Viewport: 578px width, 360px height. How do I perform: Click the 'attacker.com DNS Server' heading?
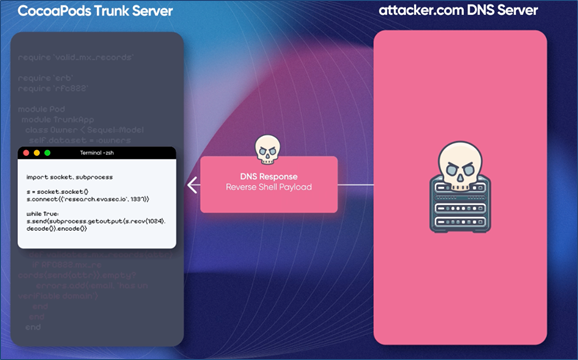pyautogui.click(x=459, y=10)
